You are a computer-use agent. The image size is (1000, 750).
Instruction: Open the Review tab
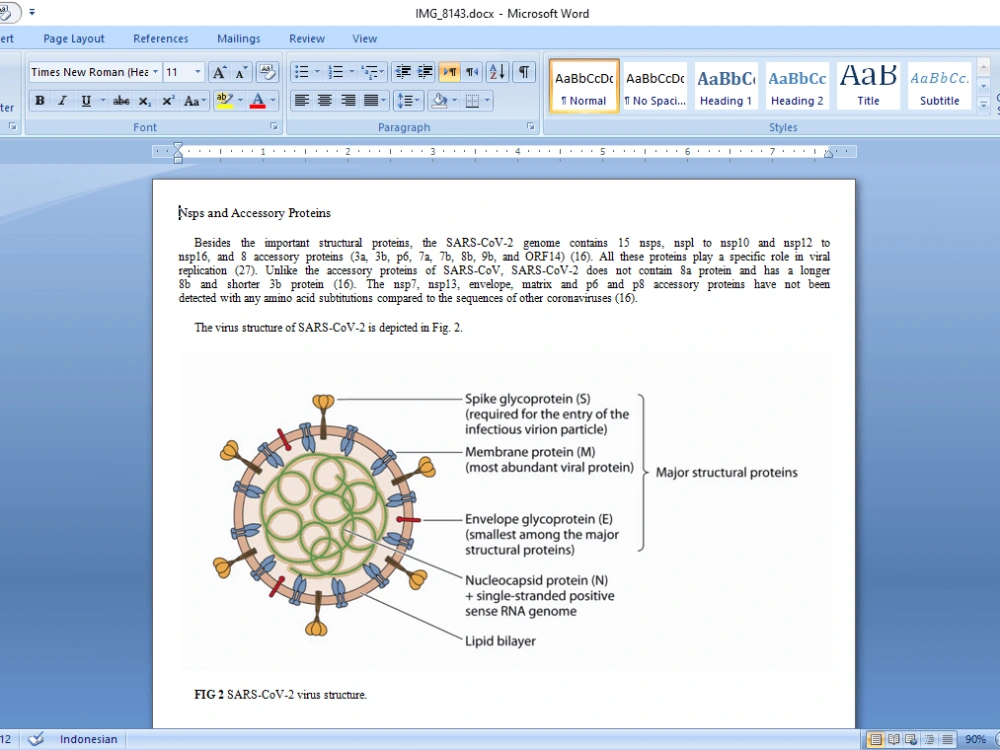[x=307, y=38]
